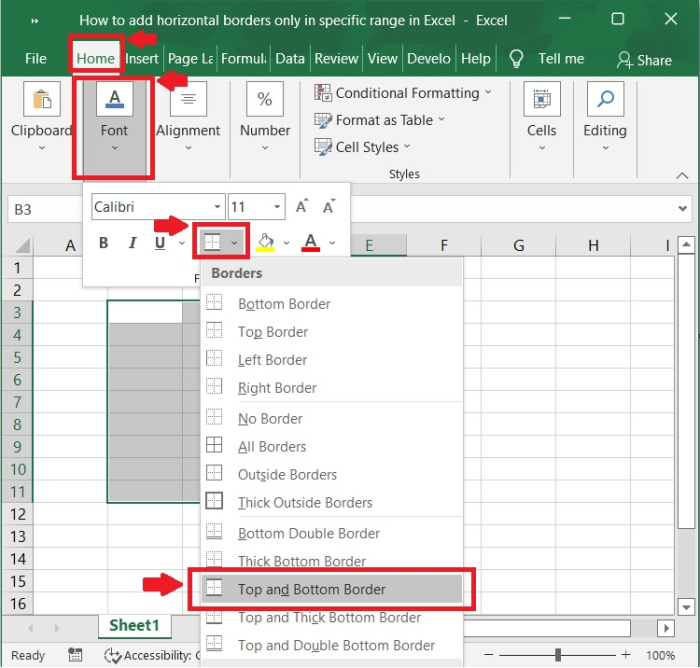Choose Top and Thick Bottom Border
The height and width of the screenshot is (668, 700).
pyautogui.click(x=332, y=617)
